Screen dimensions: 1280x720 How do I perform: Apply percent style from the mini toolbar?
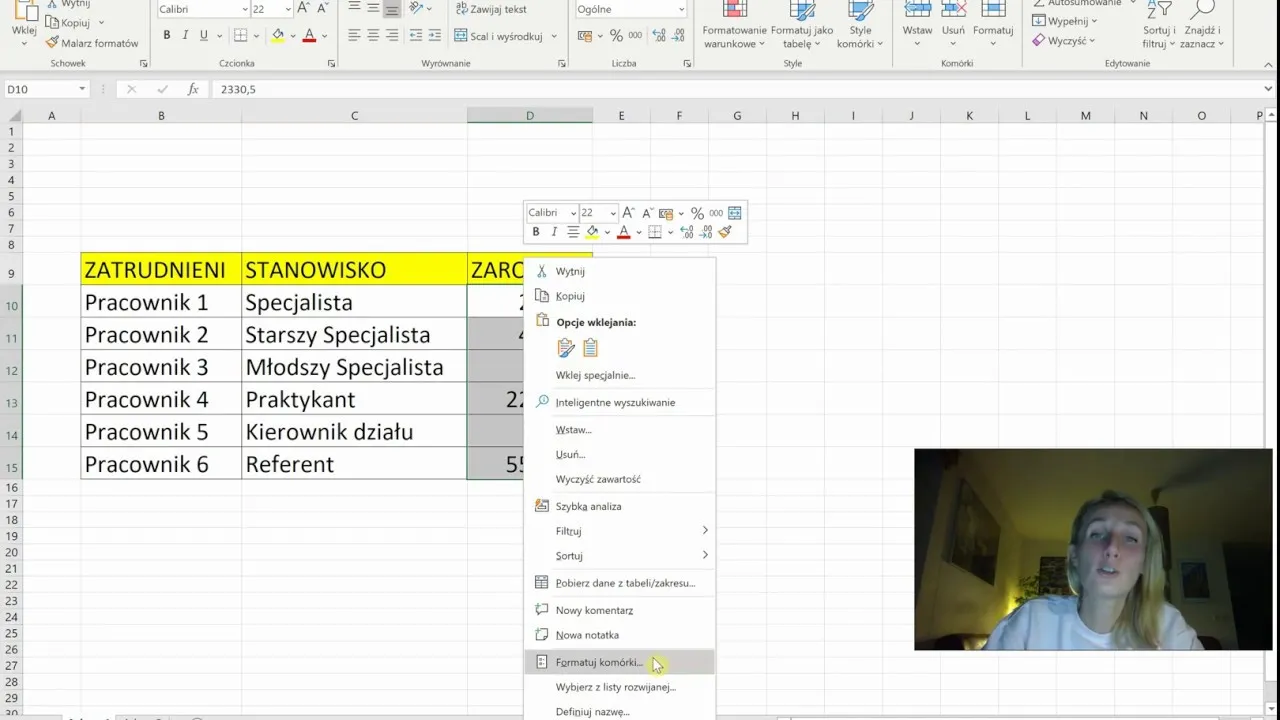click(697, 212)
